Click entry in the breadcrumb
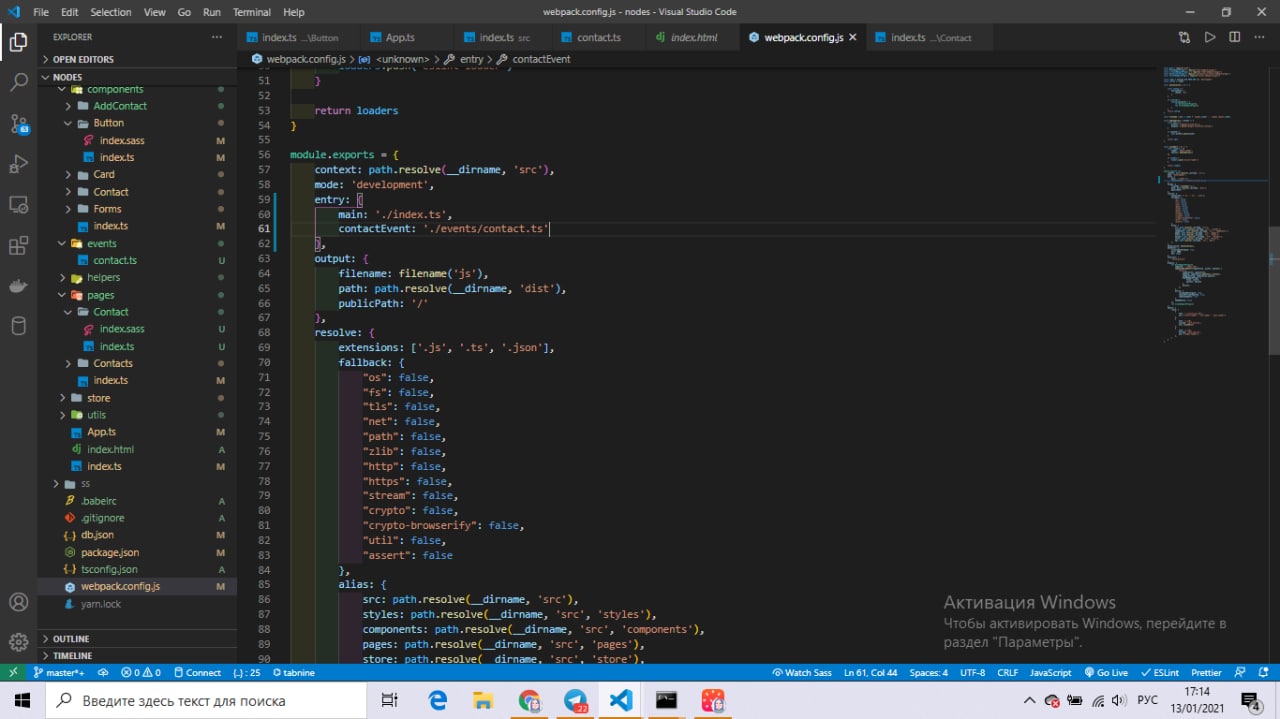The height and width of the screenshot is (719, 1280). [471, 59]
